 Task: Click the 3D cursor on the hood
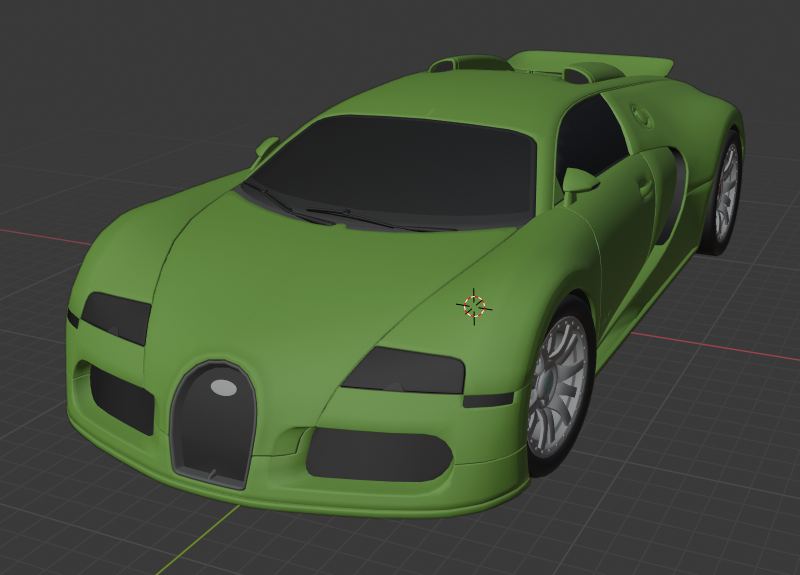(x=474, y=307)
